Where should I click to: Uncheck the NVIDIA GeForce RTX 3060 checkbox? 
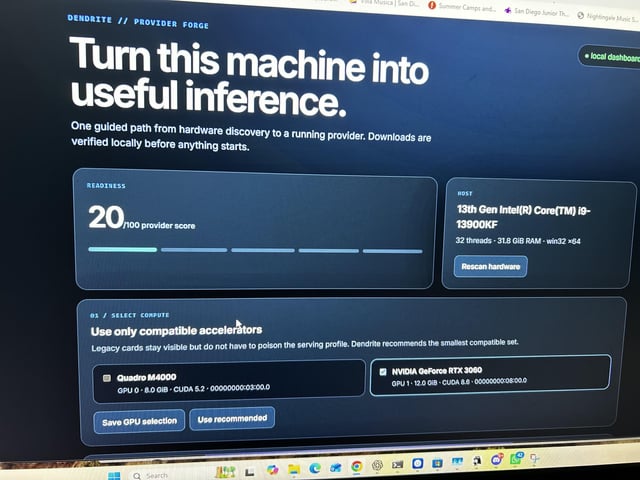coord(383,371)
